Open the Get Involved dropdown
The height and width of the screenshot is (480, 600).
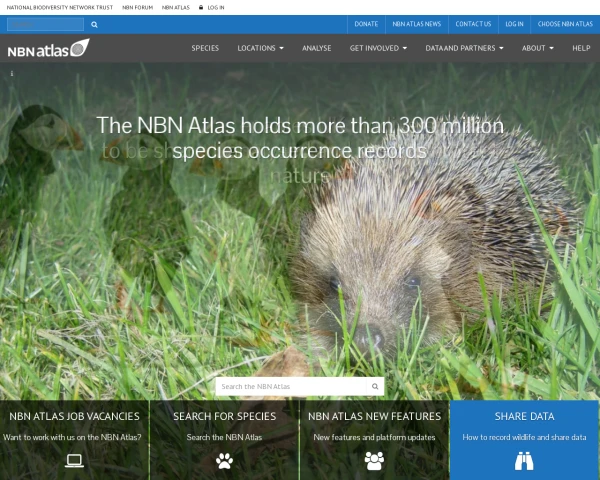pos(378,48)
